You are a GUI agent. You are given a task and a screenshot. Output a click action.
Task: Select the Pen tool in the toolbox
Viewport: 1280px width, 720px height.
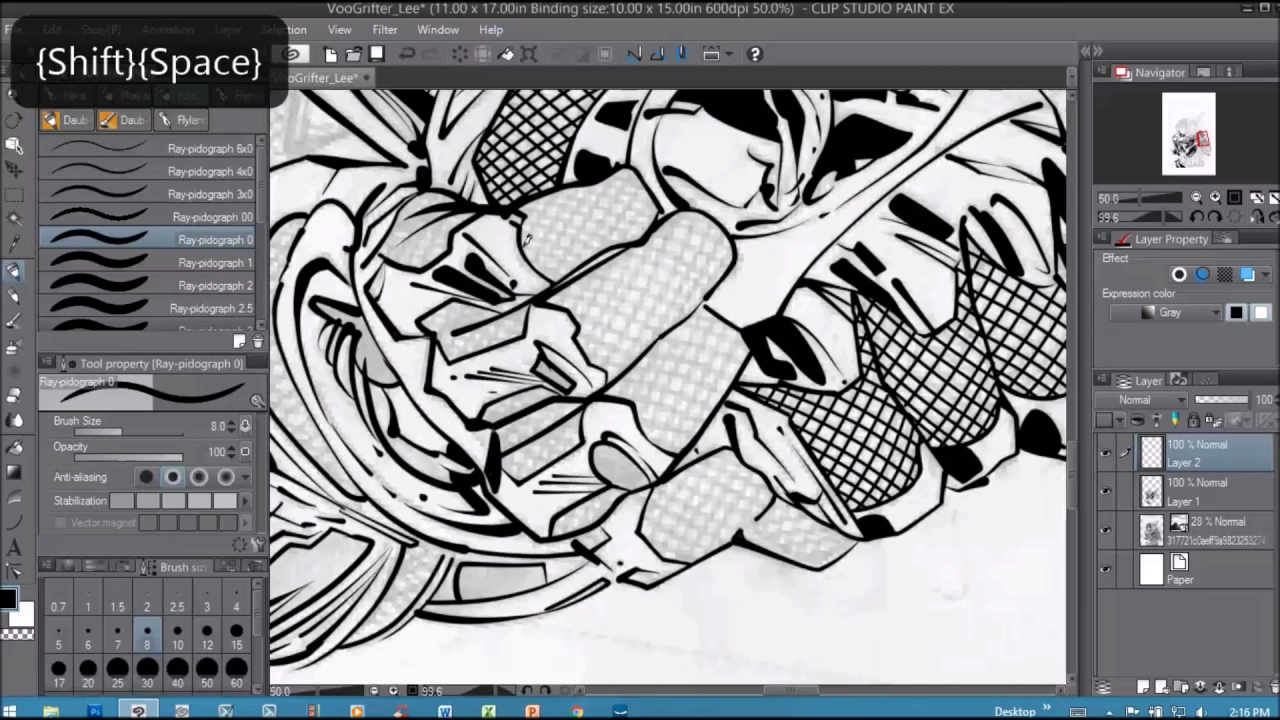coord(14,272)
